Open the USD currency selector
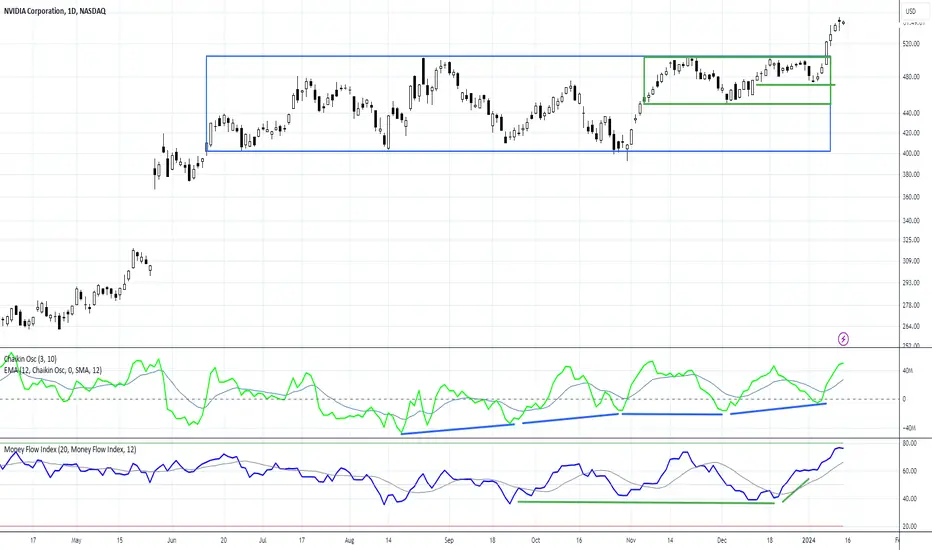 pyautogui.click(x=911, y=11)
